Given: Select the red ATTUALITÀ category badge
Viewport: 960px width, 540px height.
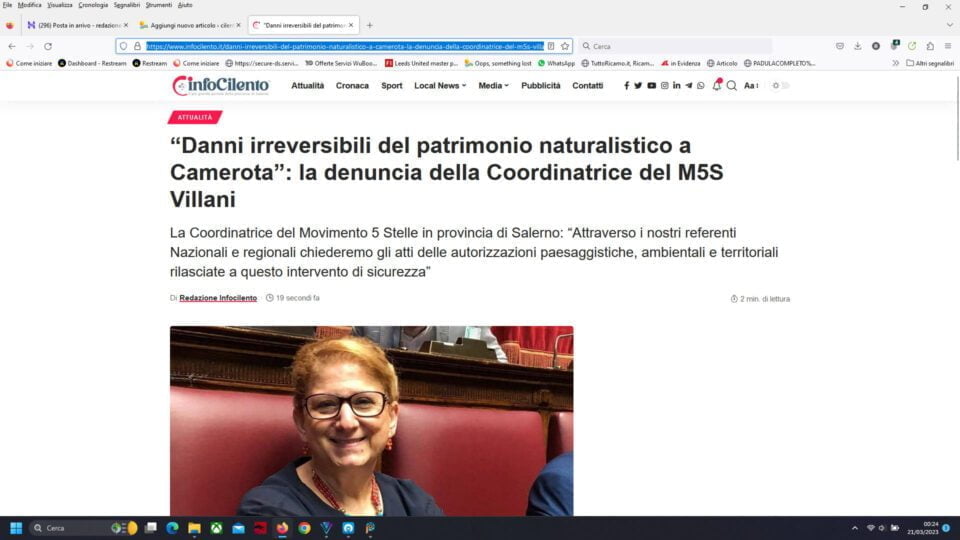Looking at the screenshot, I should click(x=195, y=117).
